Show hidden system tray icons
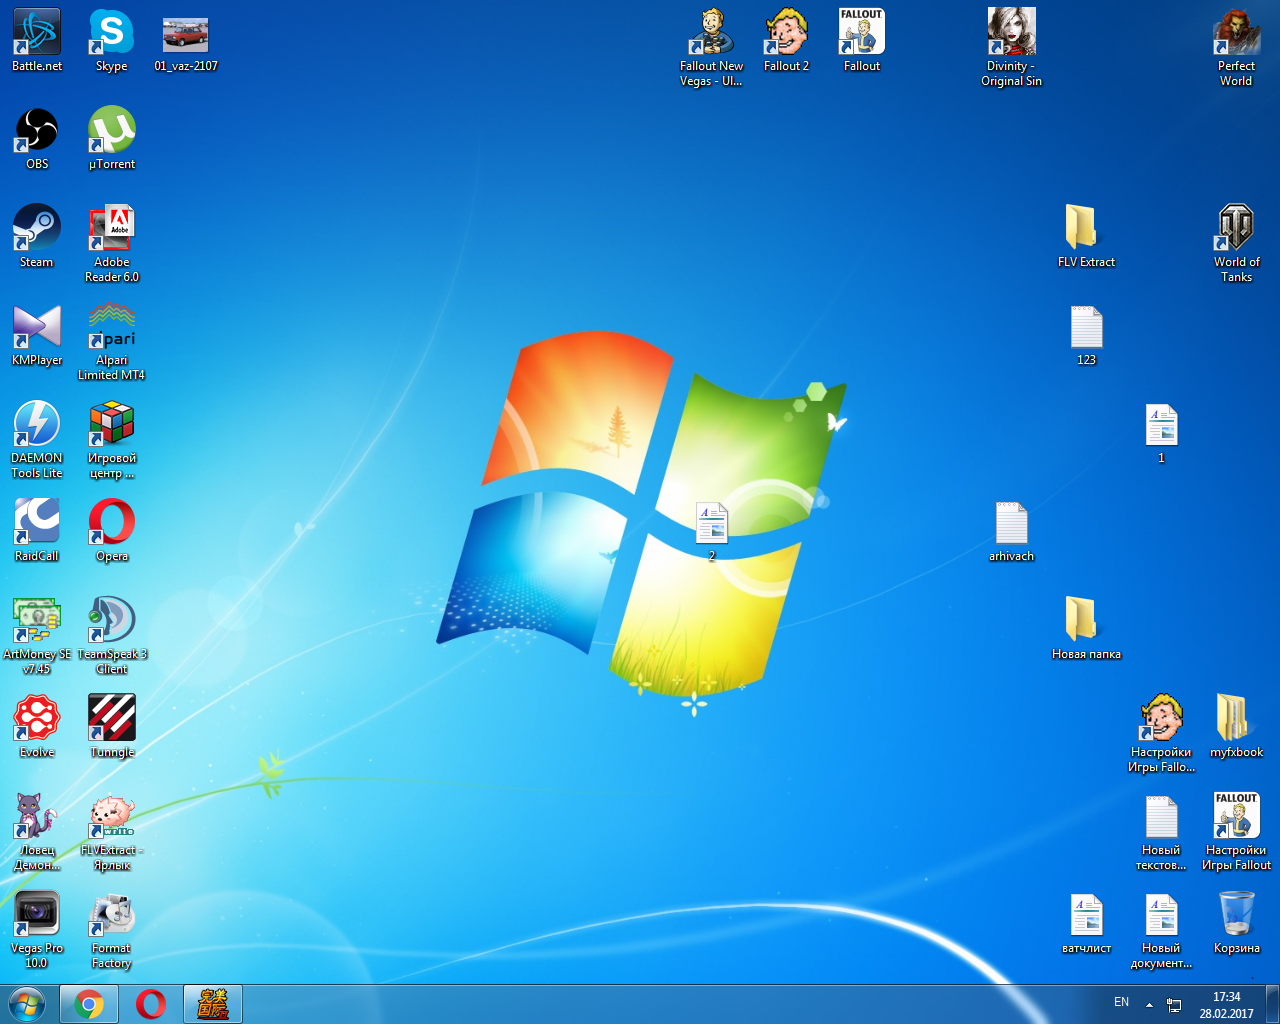The width and height of the screenshot is (1280, 1024). 1149,1005
